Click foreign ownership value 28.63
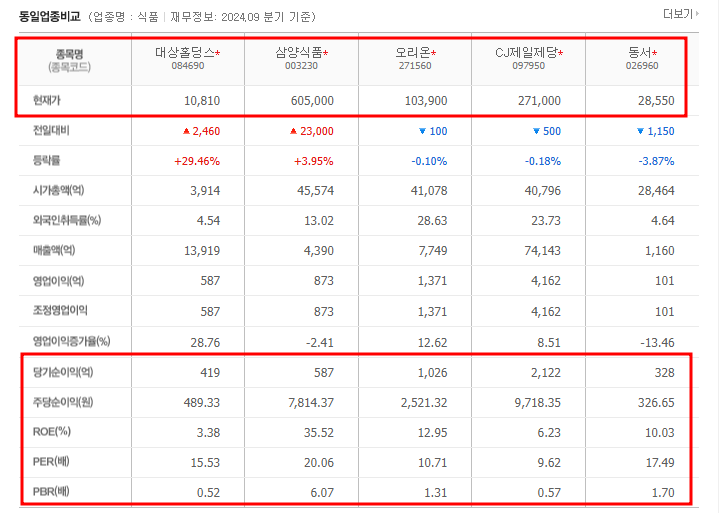The width and height of the screenshot is (719, 513). tap(432, 221)
